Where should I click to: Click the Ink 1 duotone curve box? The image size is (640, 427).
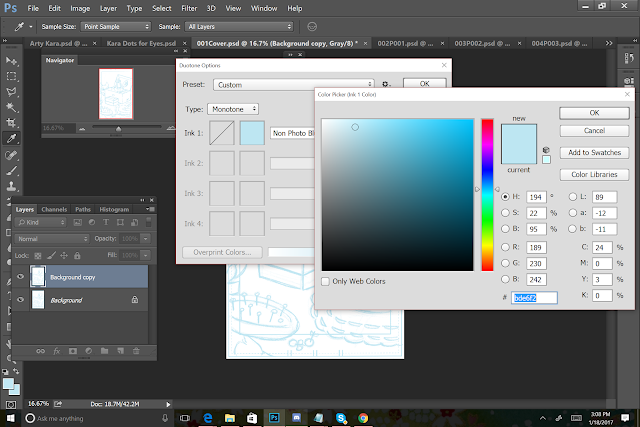221,134
